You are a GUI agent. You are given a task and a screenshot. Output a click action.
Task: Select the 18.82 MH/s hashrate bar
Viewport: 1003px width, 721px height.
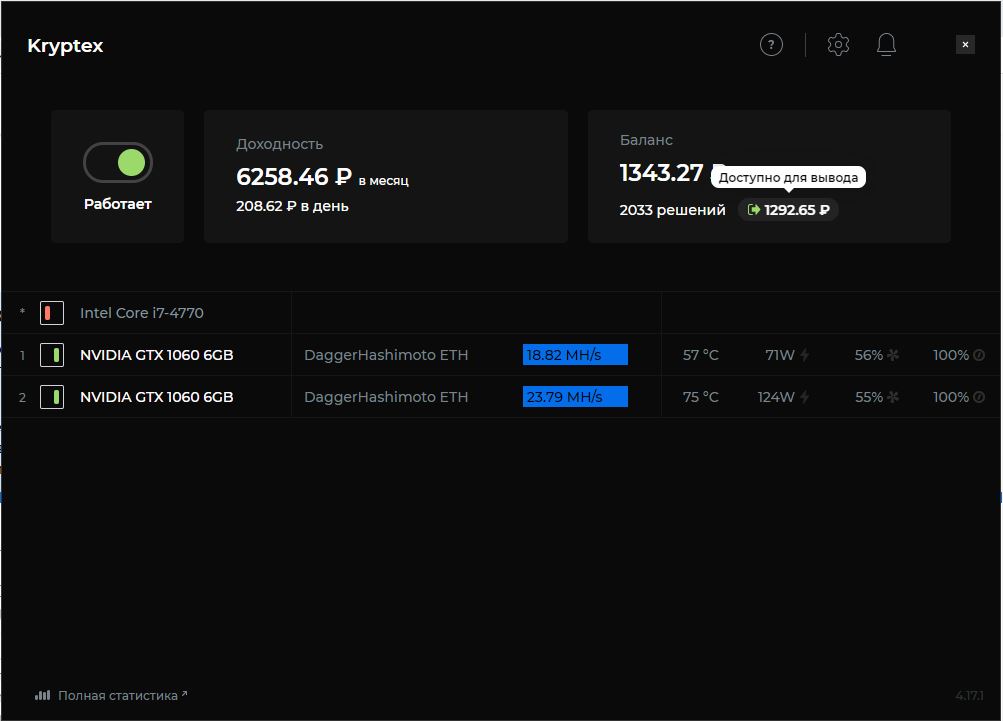click(x=575, y=355)
